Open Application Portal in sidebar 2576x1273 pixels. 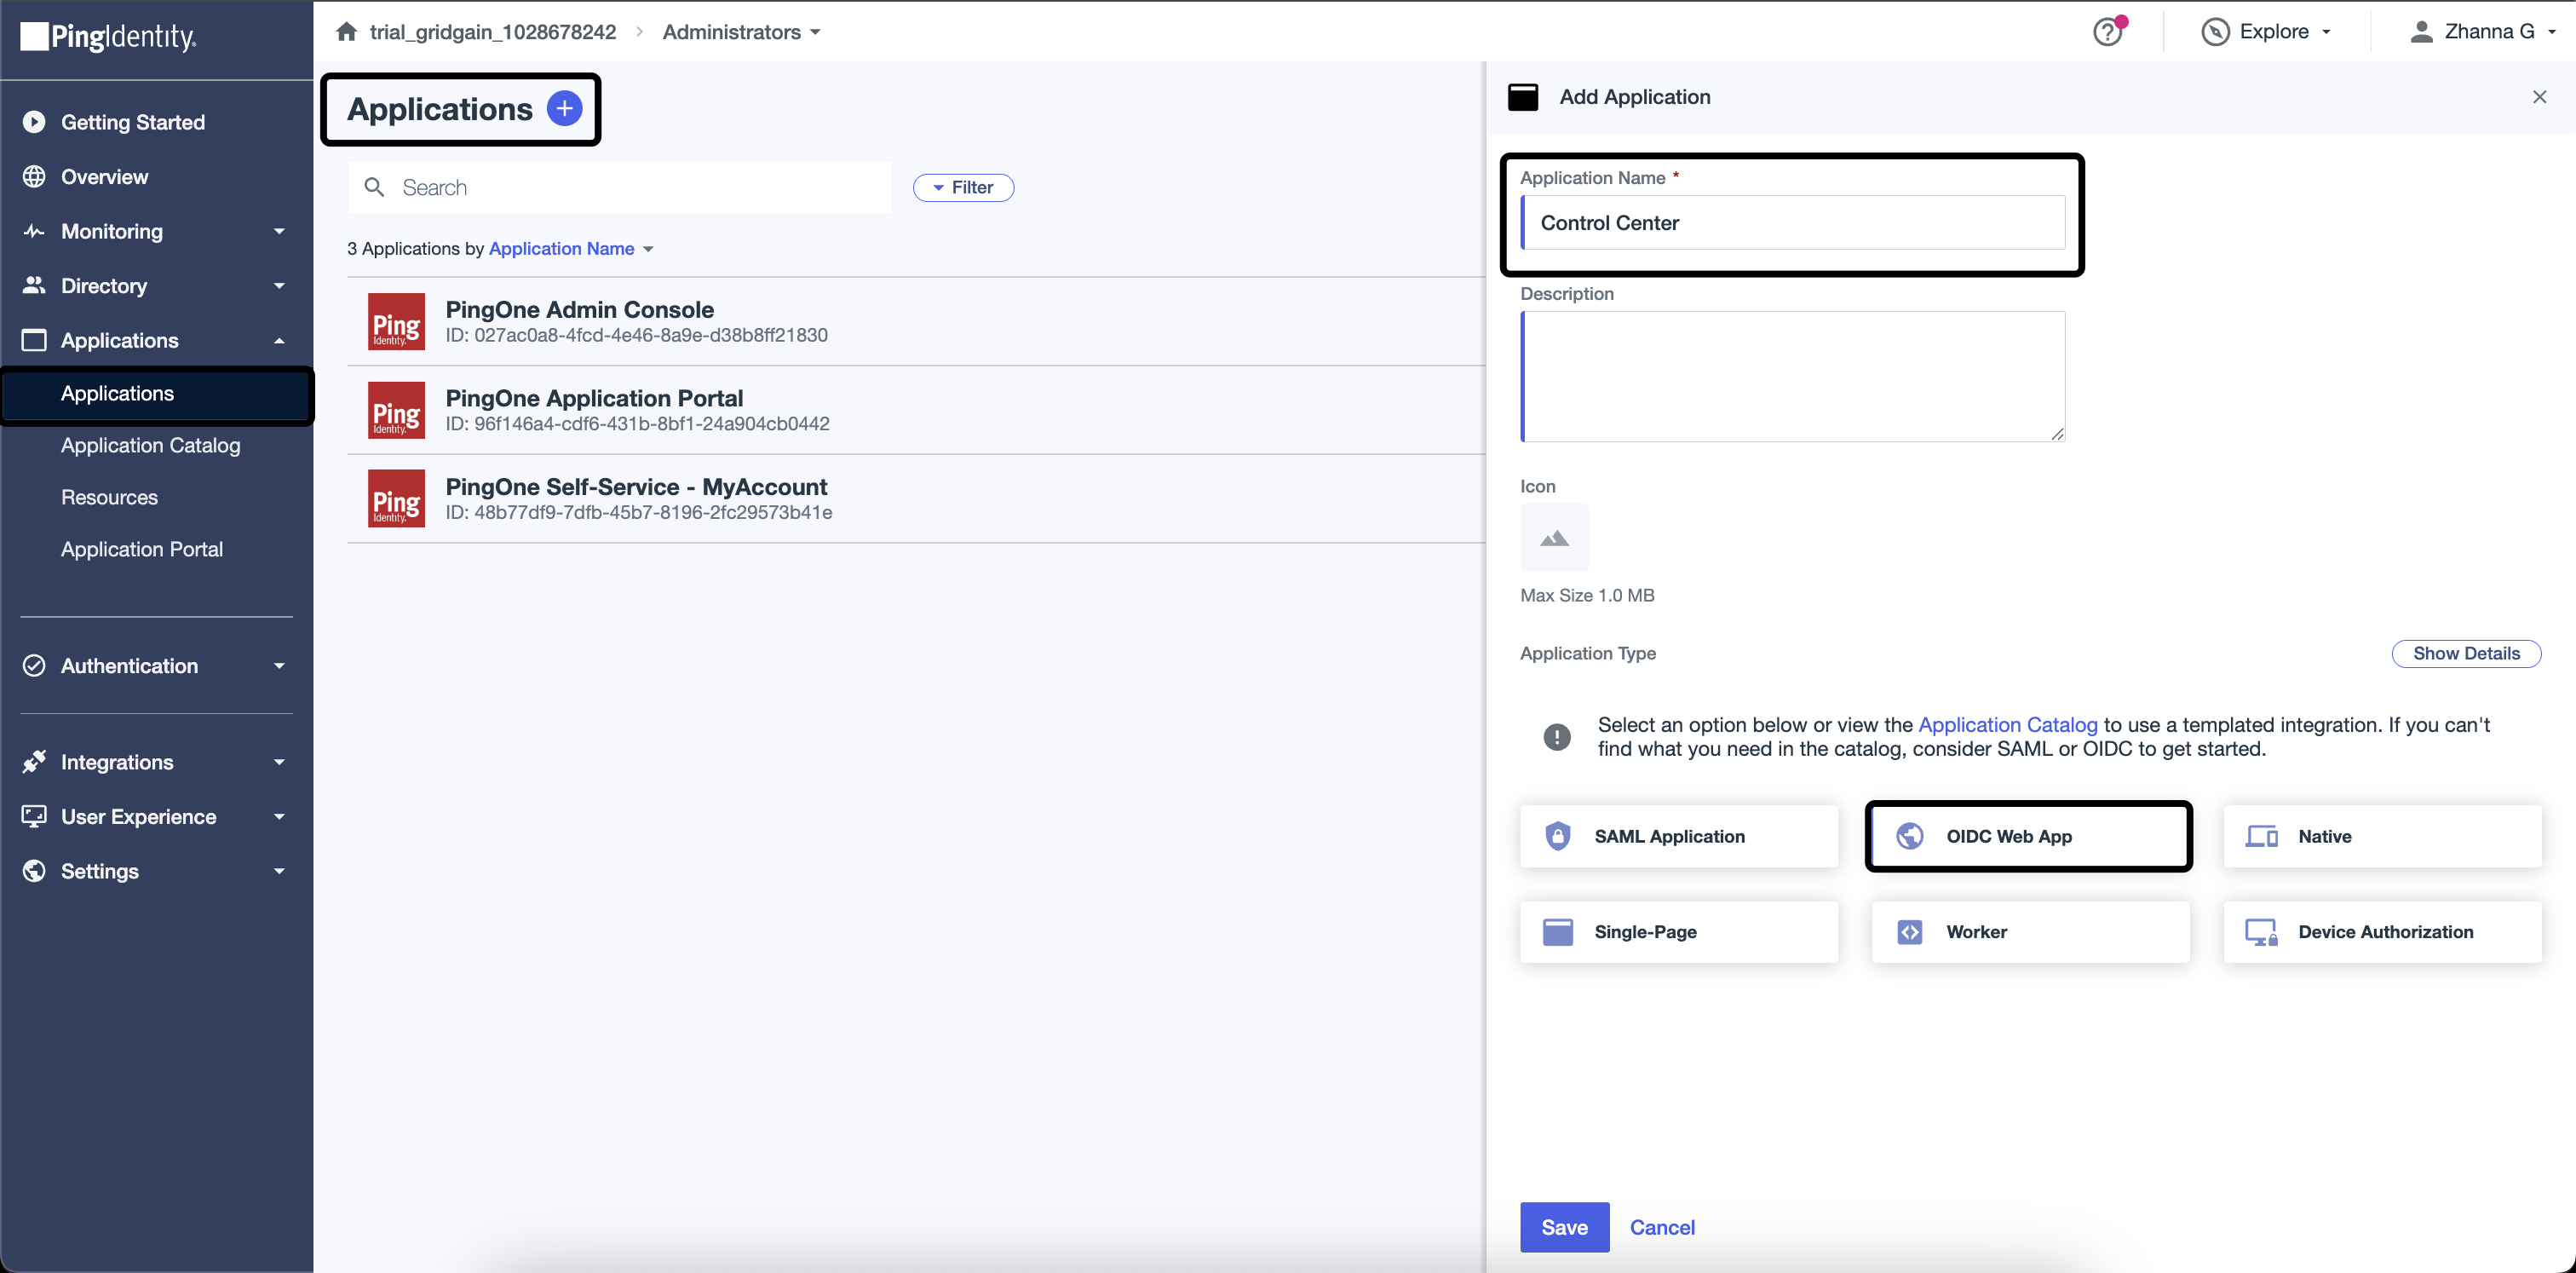(142, 549)
